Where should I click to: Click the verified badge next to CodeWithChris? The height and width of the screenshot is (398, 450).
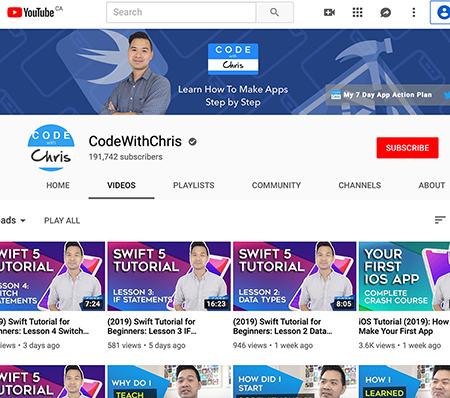tap(192, 142)
